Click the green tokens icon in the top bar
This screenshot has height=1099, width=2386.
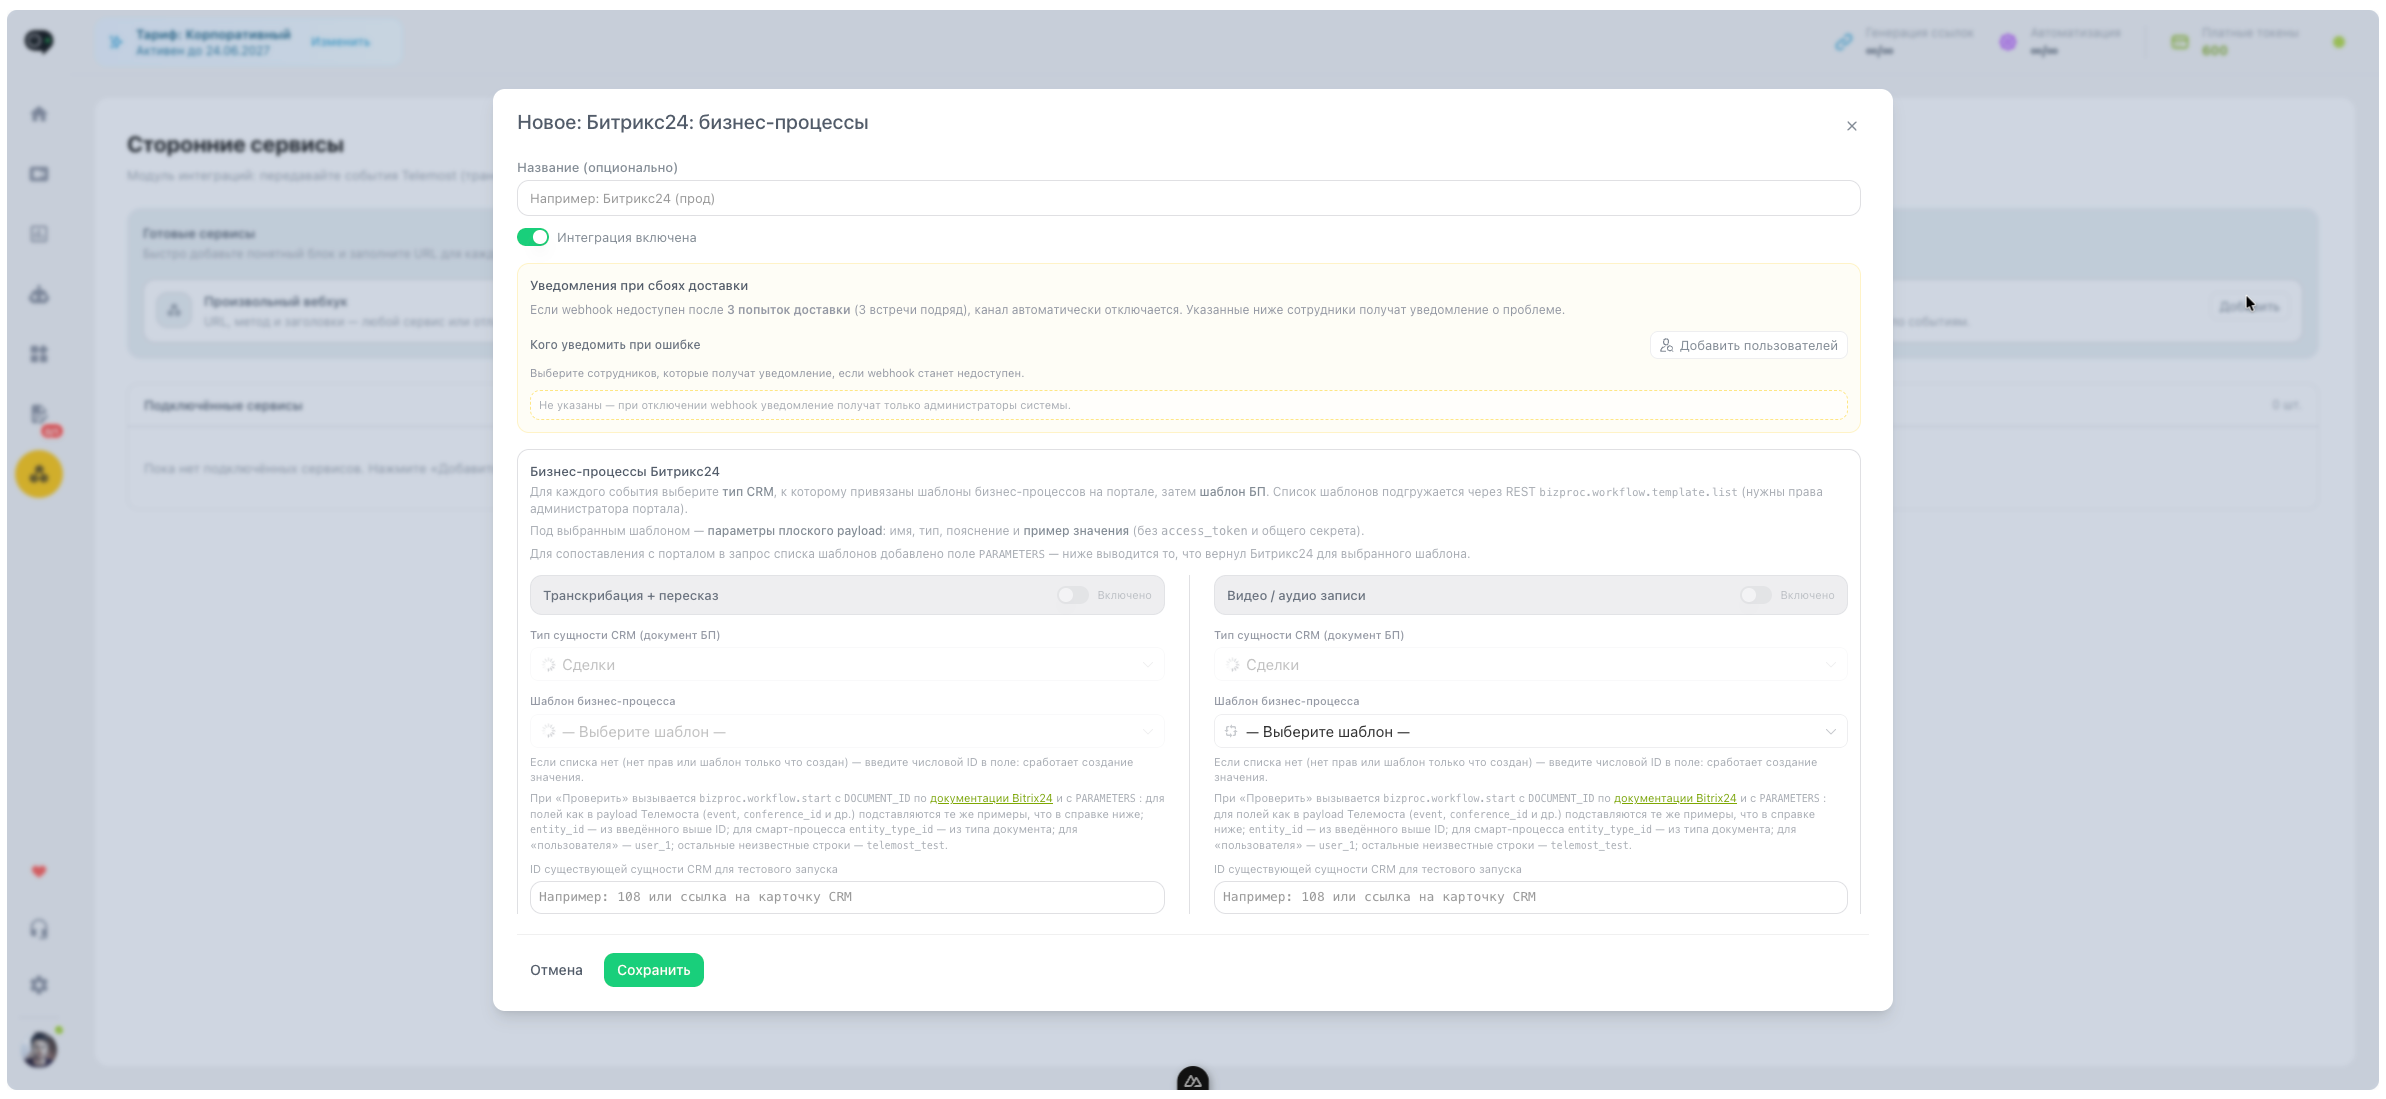coord(2180,42)
